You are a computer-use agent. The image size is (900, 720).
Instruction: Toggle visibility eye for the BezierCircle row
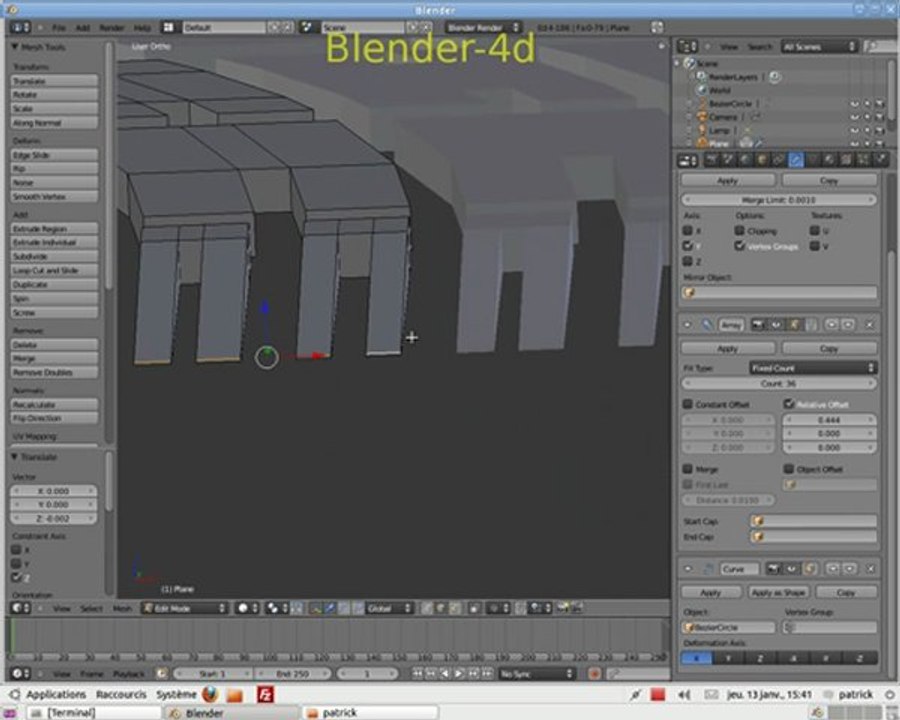pyautogui.click(x=855, y=103)
